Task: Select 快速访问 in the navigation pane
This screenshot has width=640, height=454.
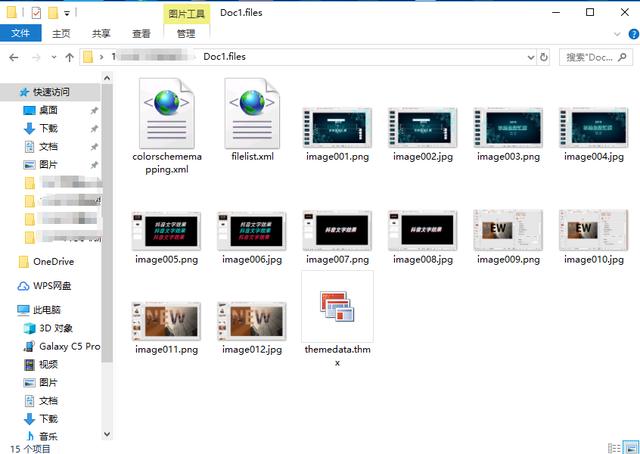Action: pos(51,92)
